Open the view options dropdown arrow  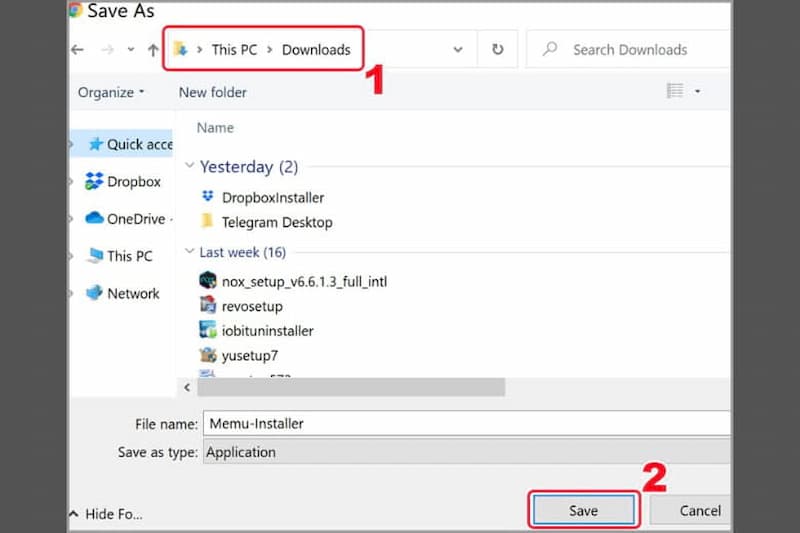tap(697, 92)
